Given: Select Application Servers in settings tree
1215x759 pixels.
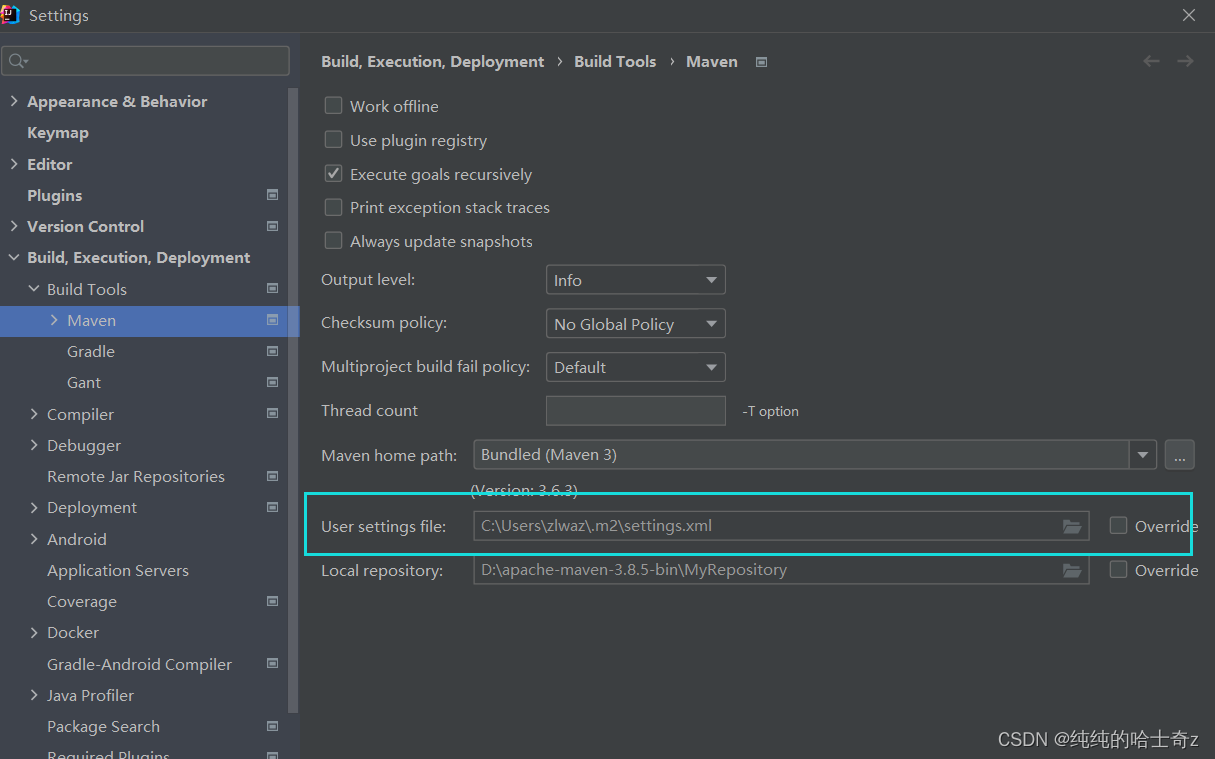Looking at the screenshot, I should (118, 571).
